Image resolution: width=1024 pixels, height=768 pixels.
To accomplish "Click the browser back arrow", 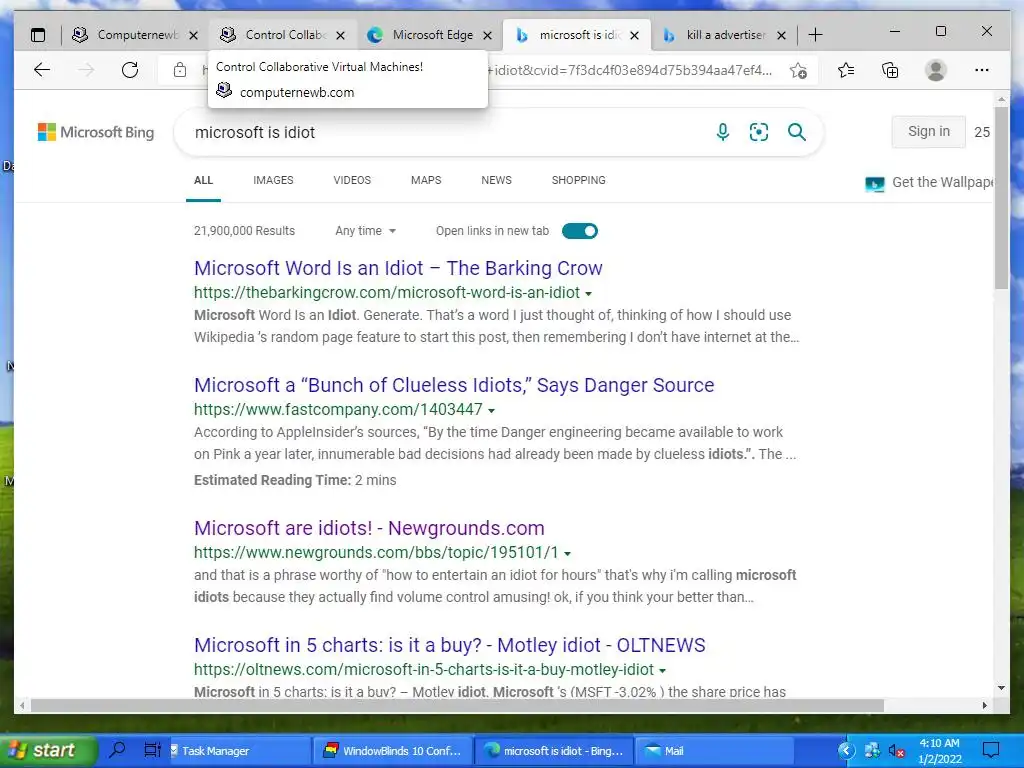I will pyautogui.click(x=42, y=70).
